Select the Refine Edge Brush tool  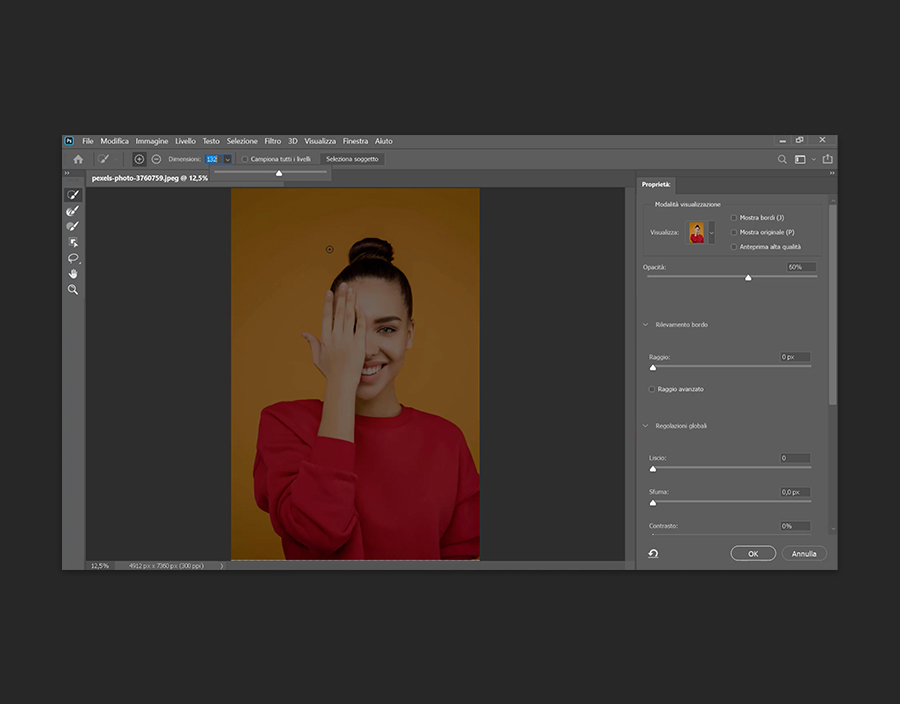pyautogui.click(x=73, y=211)
